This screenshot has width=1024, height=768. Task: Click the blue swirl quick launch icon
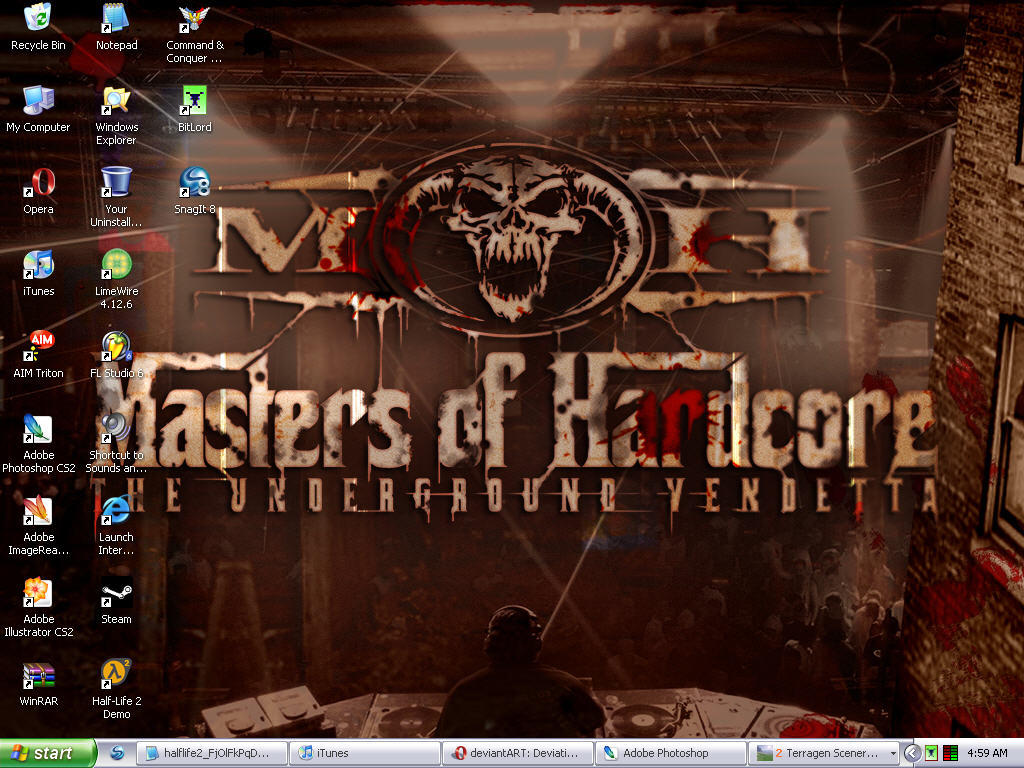[117, 753]
